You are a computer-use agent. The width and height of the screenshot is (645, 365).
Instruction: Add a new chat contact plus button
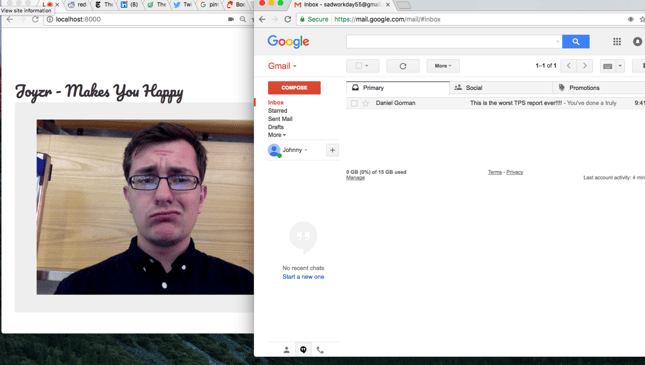click(332, 150)
